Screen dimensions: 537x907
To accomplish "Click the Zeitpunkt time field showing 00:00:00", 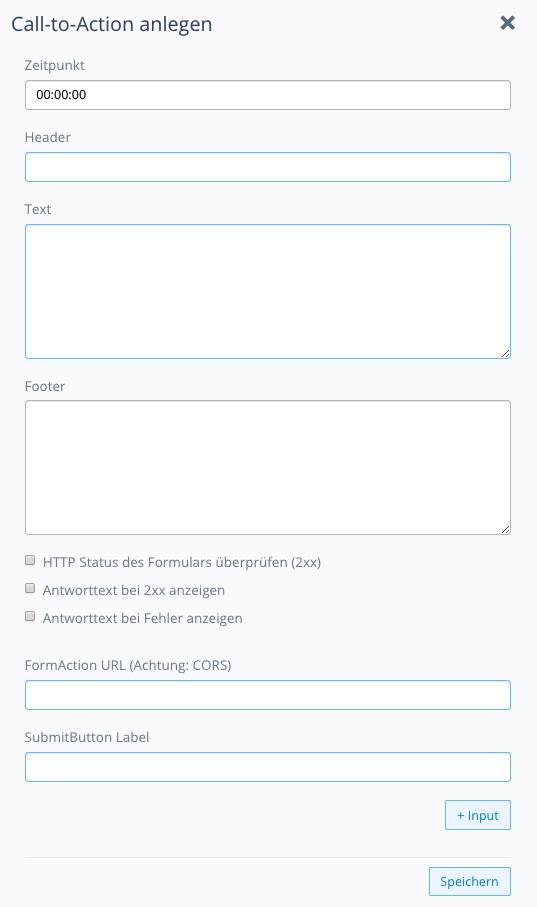I will [x=268, y=95].
